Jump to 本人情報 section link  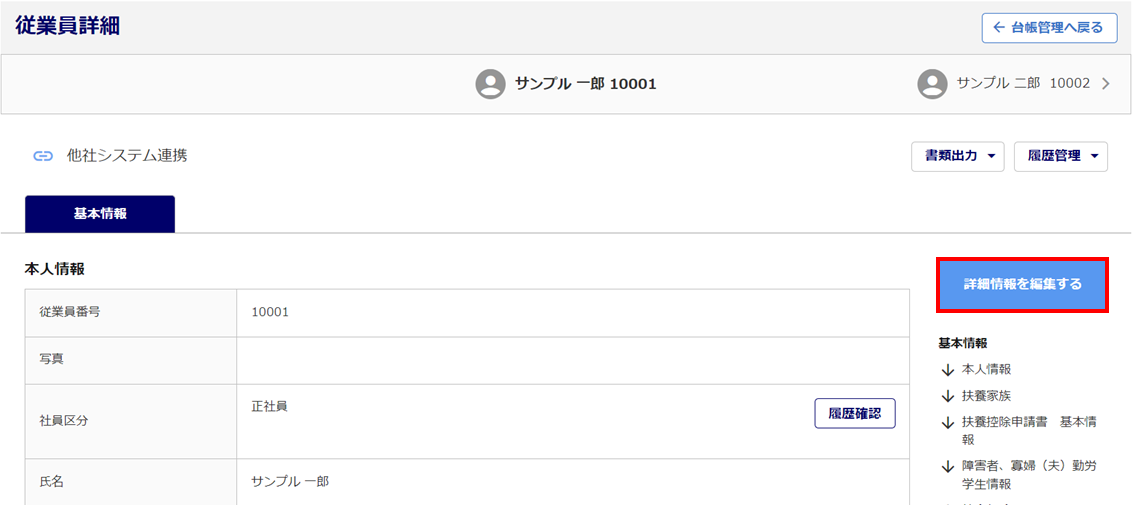click(x=986, y=370)
